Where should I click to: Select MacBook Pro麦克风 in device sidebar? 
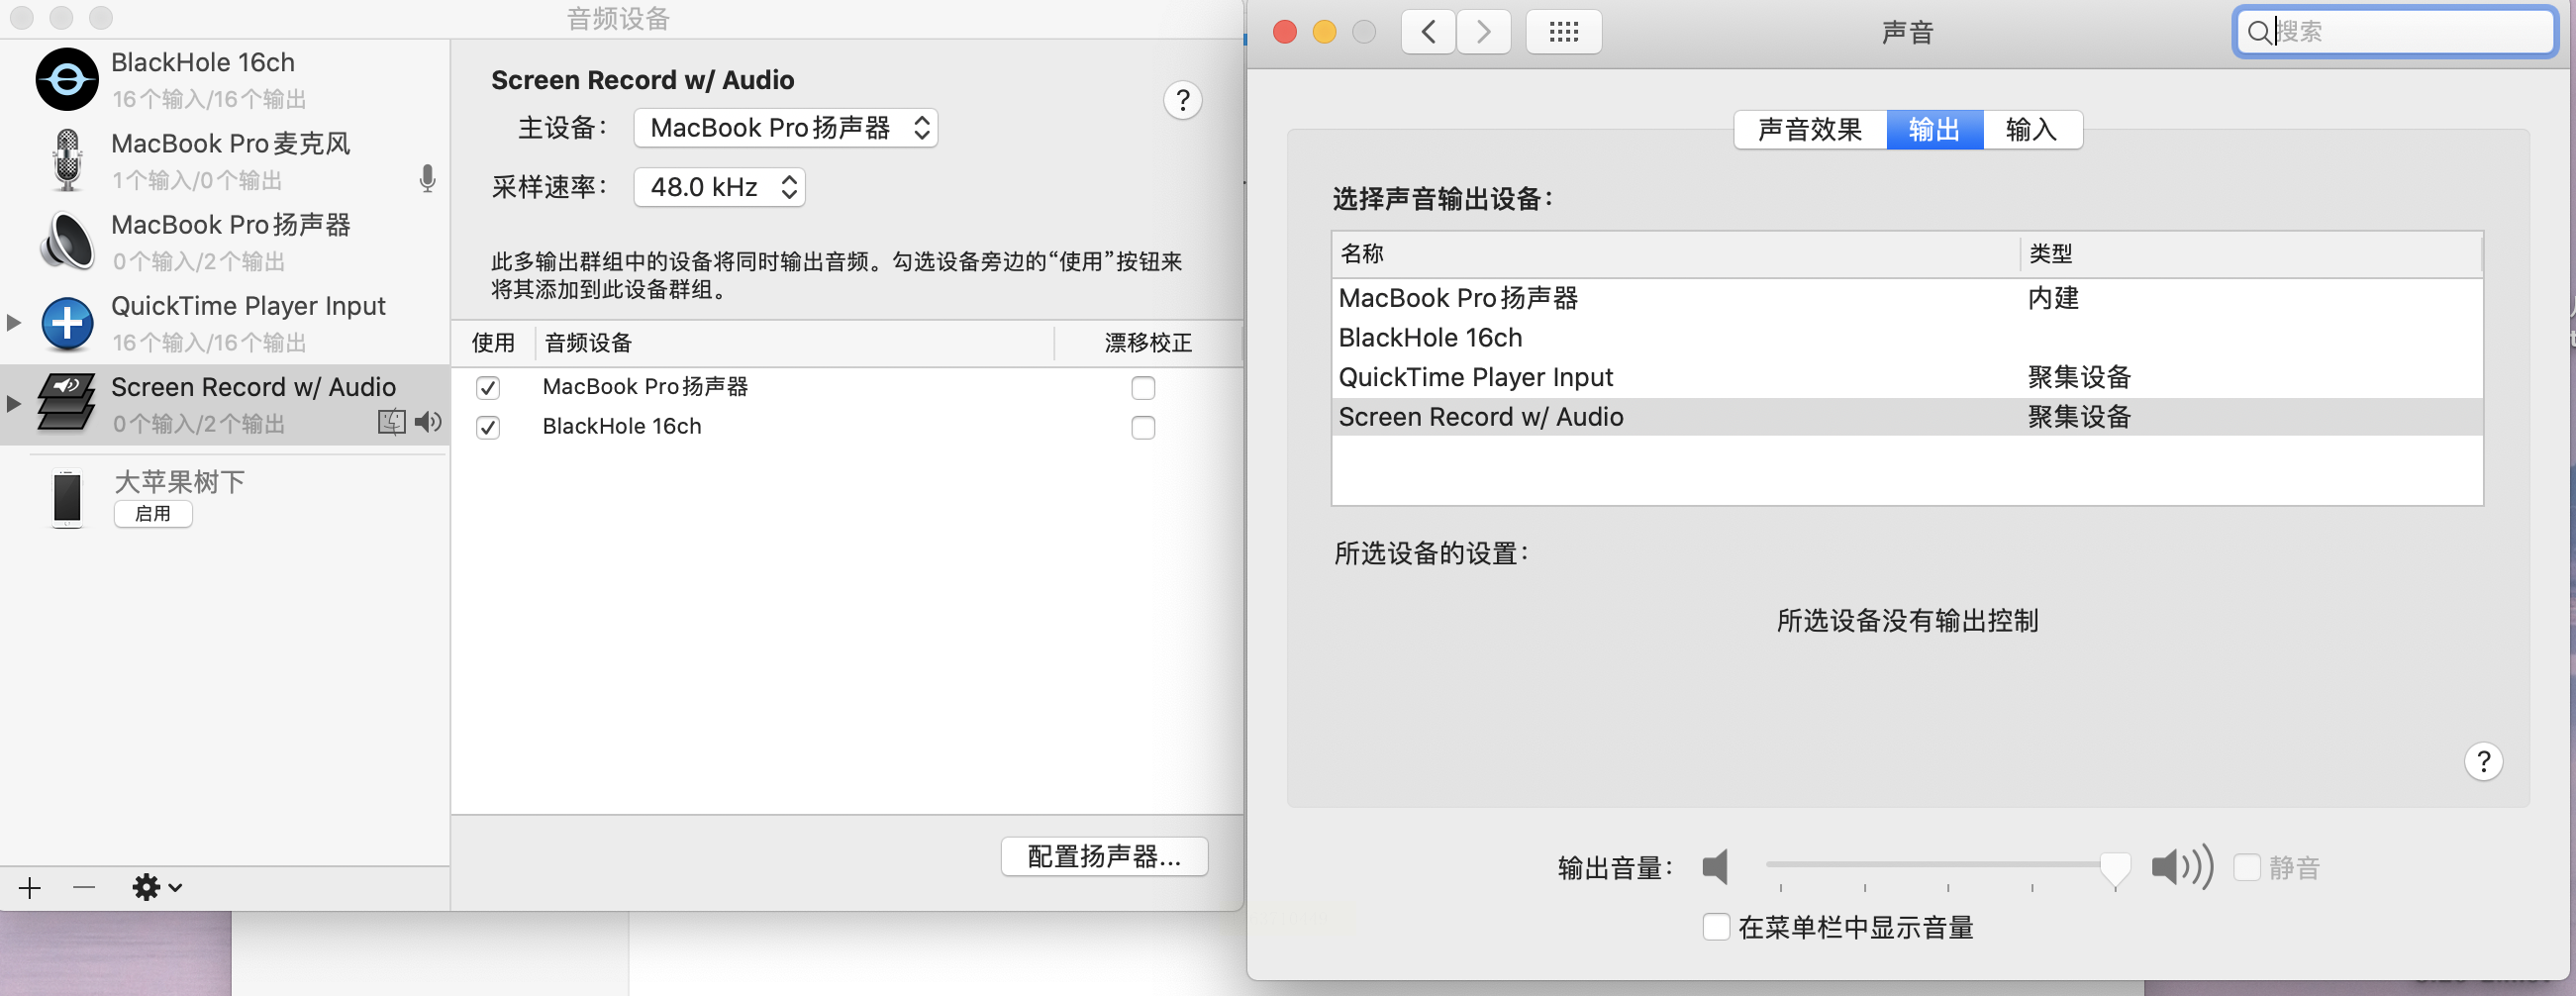(225, 160)
